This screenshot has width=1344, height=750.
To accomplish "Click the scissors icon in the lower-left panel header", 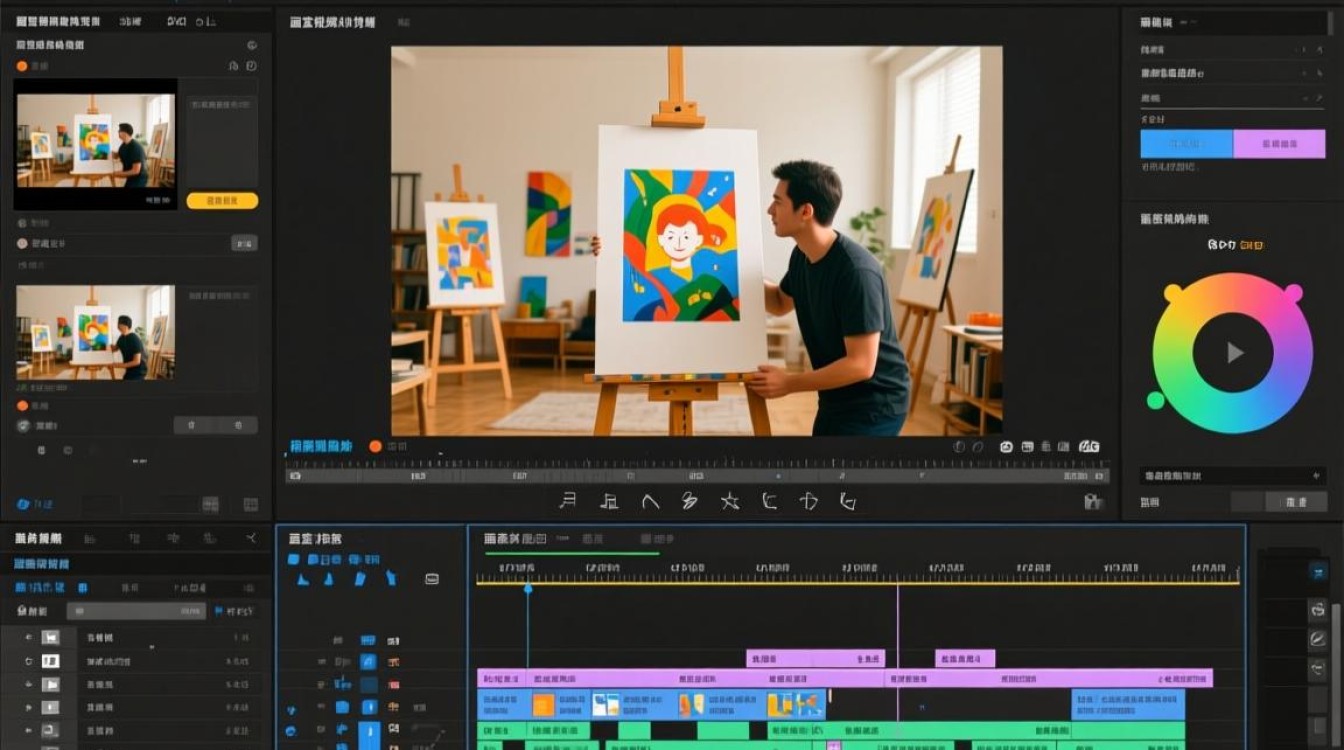I will [x=251, y=538].
